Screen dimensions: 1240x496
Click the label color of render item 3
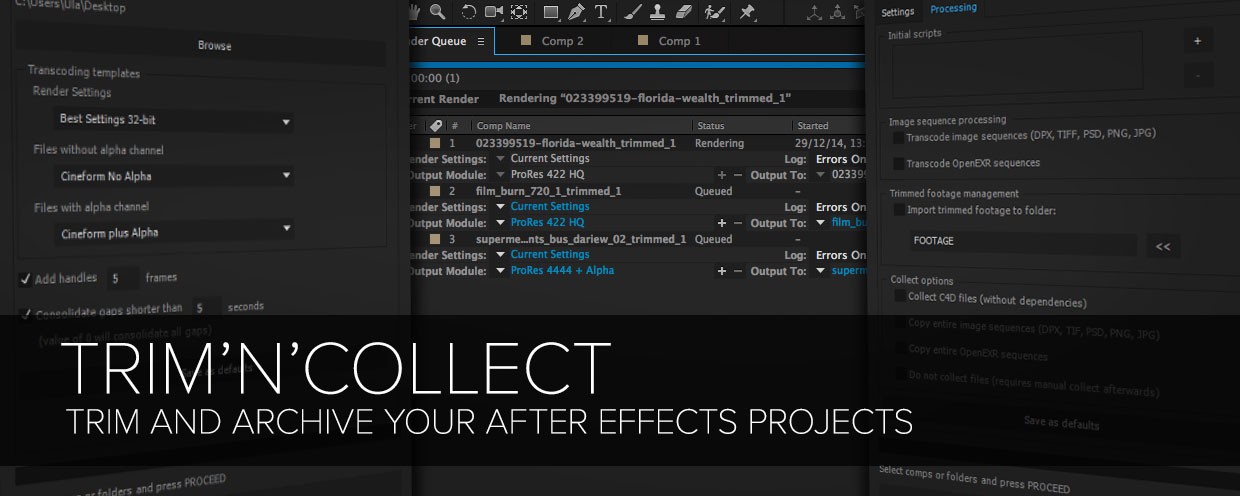pyautogui.click(x=435, y=239)
